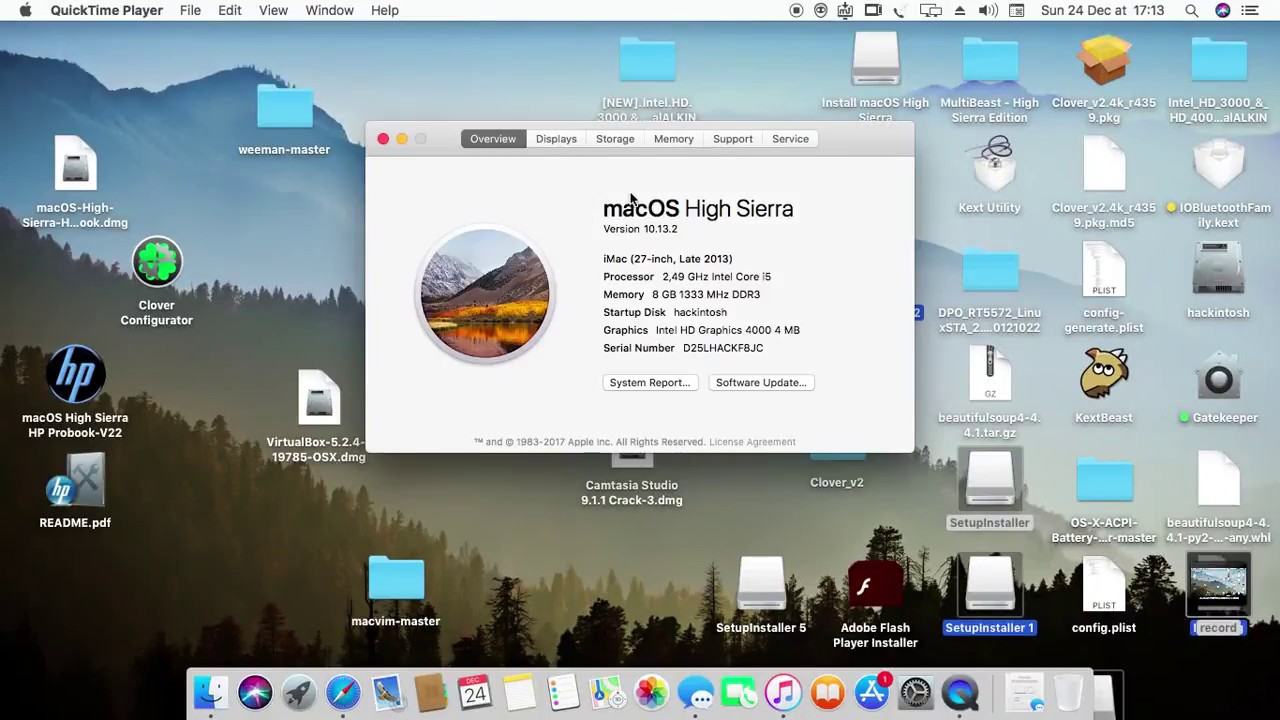Select KextBeast desktop icon
Viewport: 1280px width, 720px height.
point(1104,374)
